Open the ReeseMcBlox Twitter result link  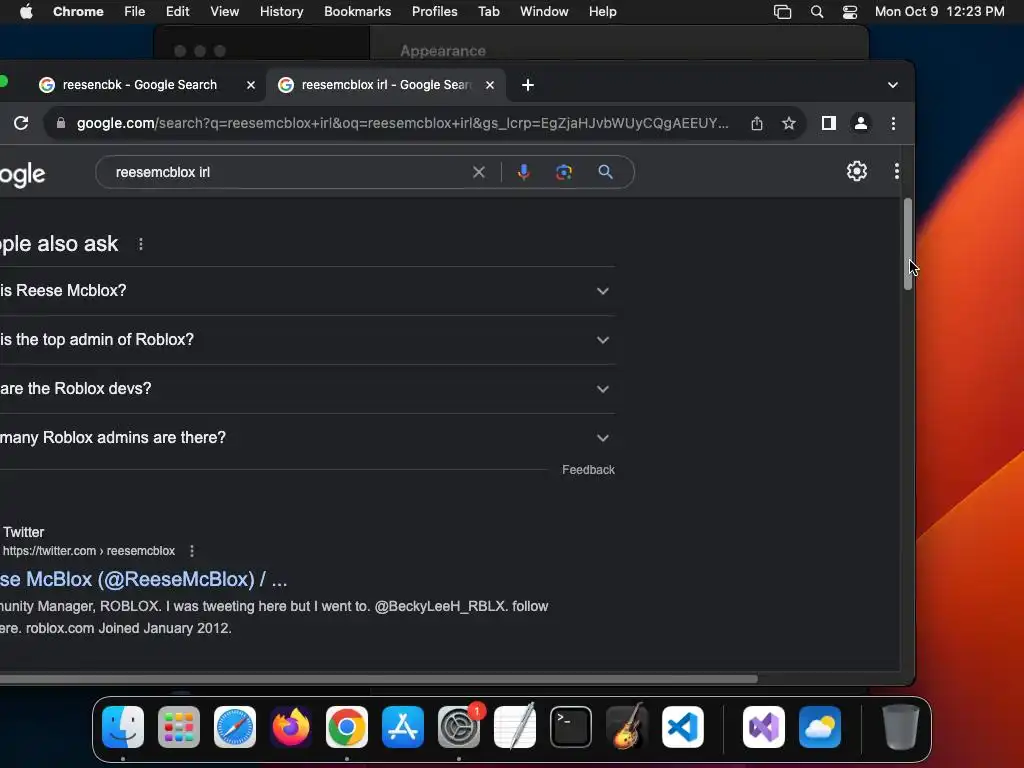point(144,579)
